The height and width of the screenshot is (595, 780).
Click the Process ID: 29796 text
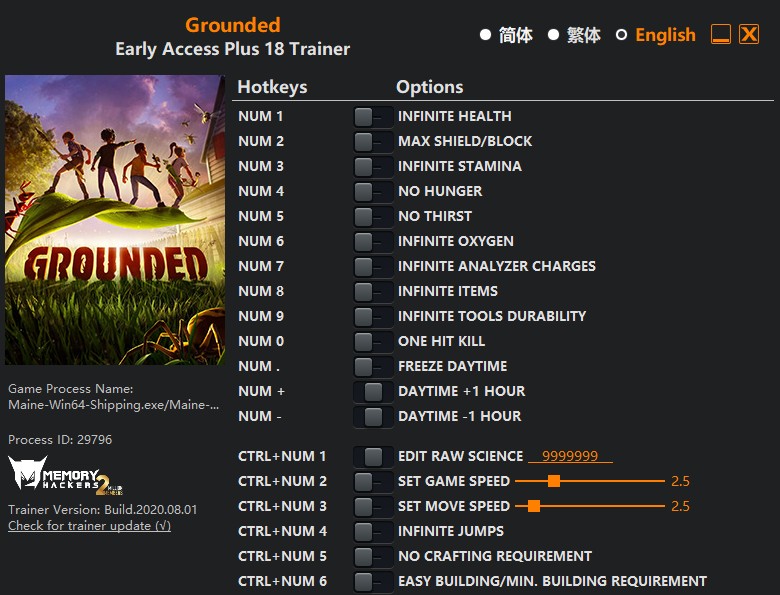point(60,440)
